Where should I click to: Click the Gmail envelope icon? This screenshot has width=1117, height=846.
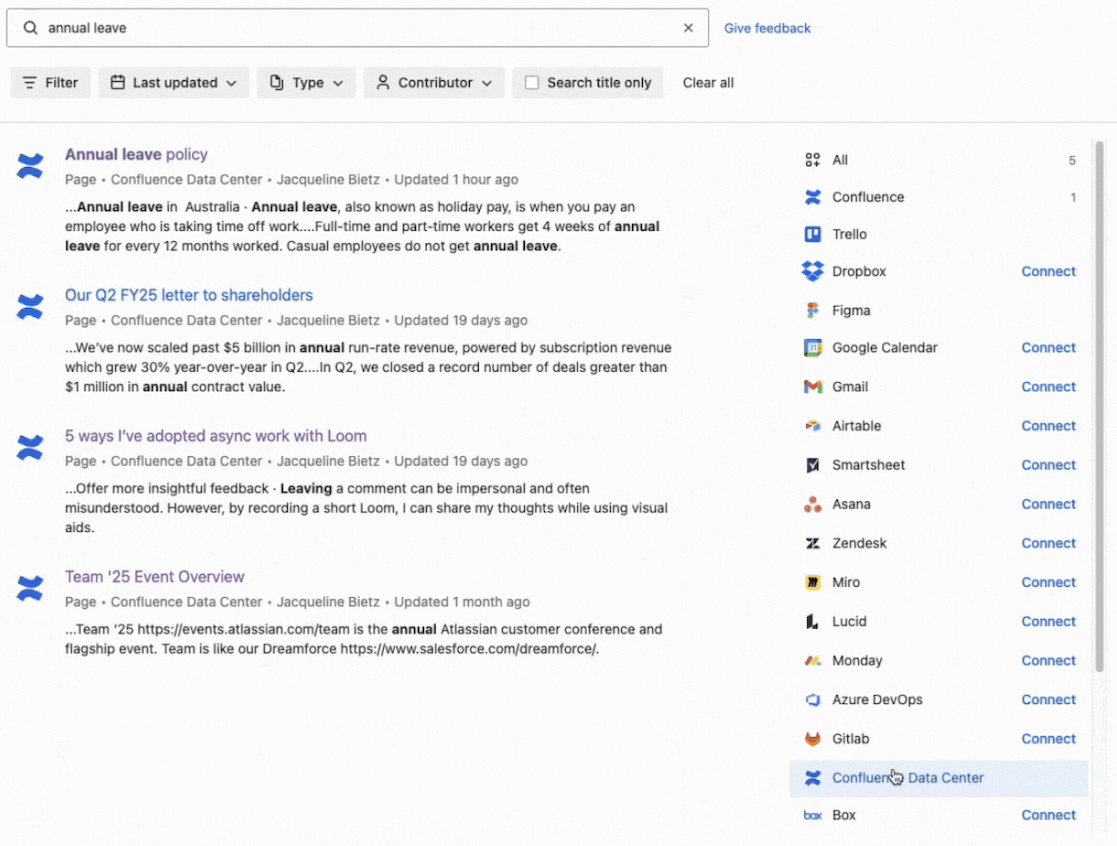812,387
